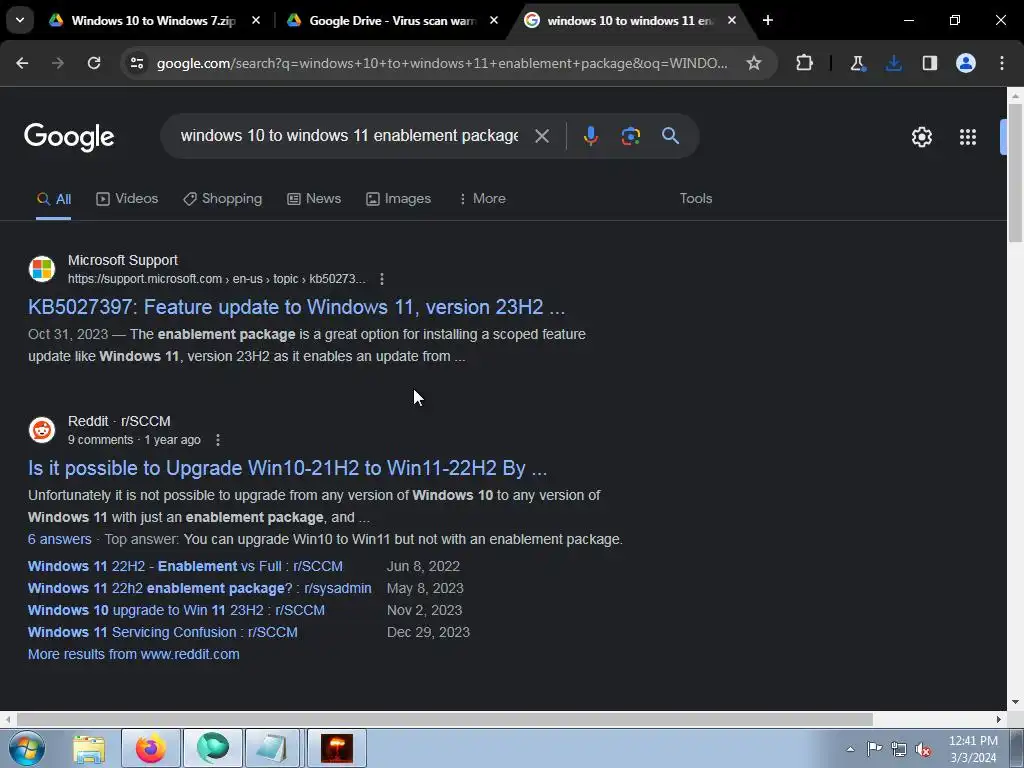
Task: Switch to News results
Action: (314, 199)
